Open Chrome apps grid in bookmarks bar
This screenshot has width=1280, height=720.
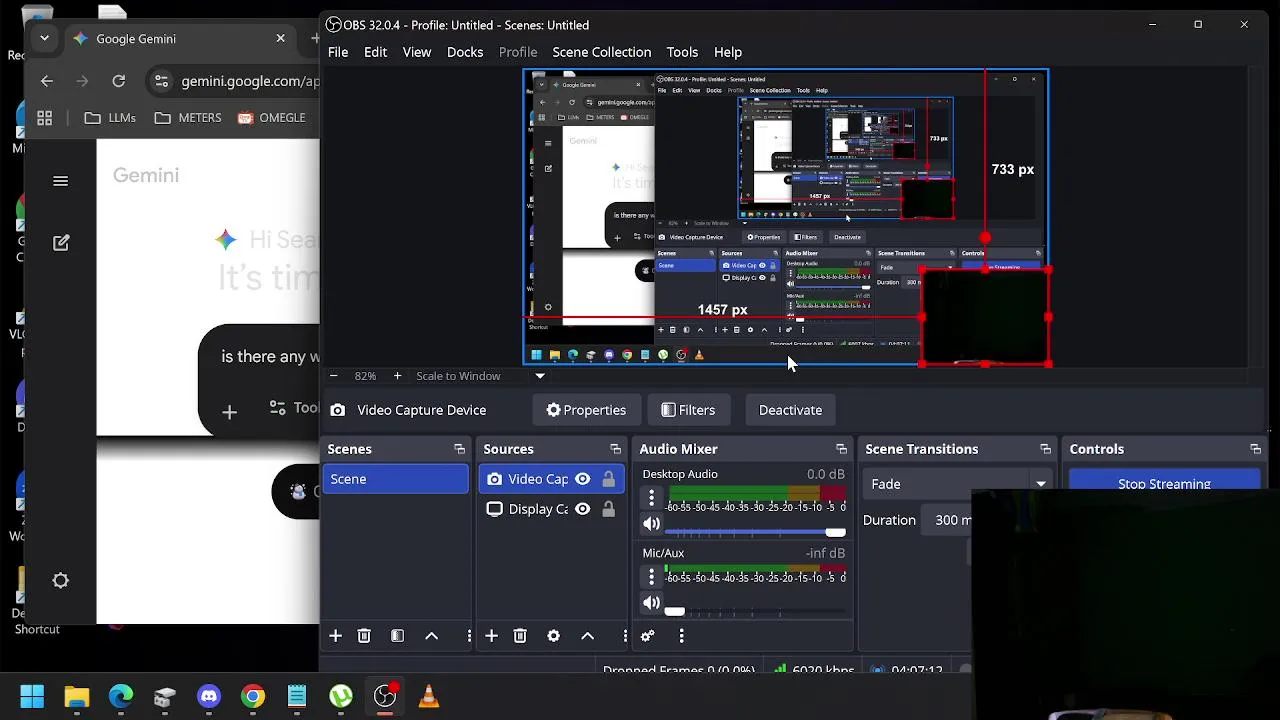pos(44,118)
